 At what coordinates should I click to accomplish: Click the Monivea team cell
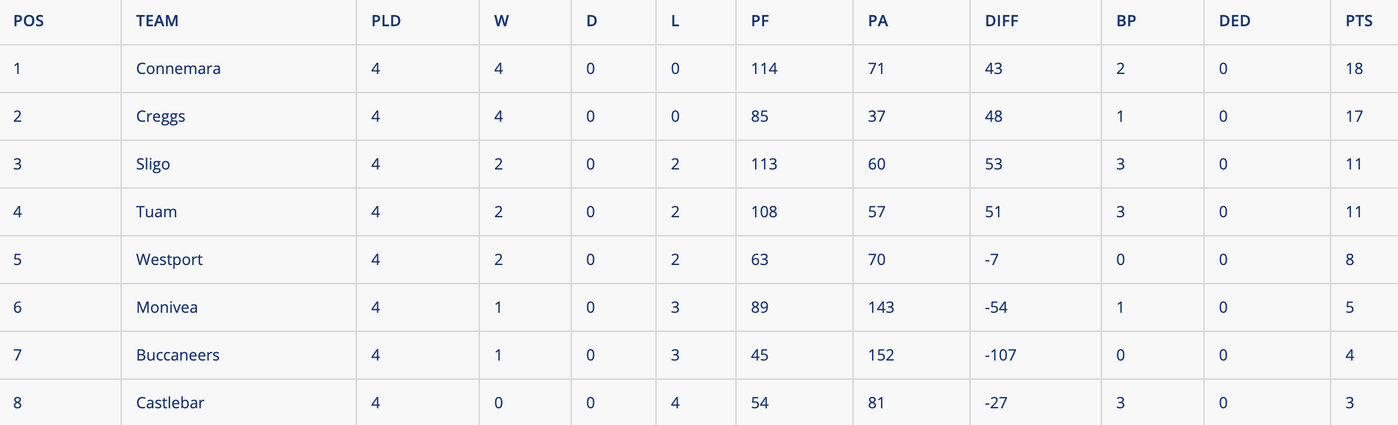pos(167,307)
